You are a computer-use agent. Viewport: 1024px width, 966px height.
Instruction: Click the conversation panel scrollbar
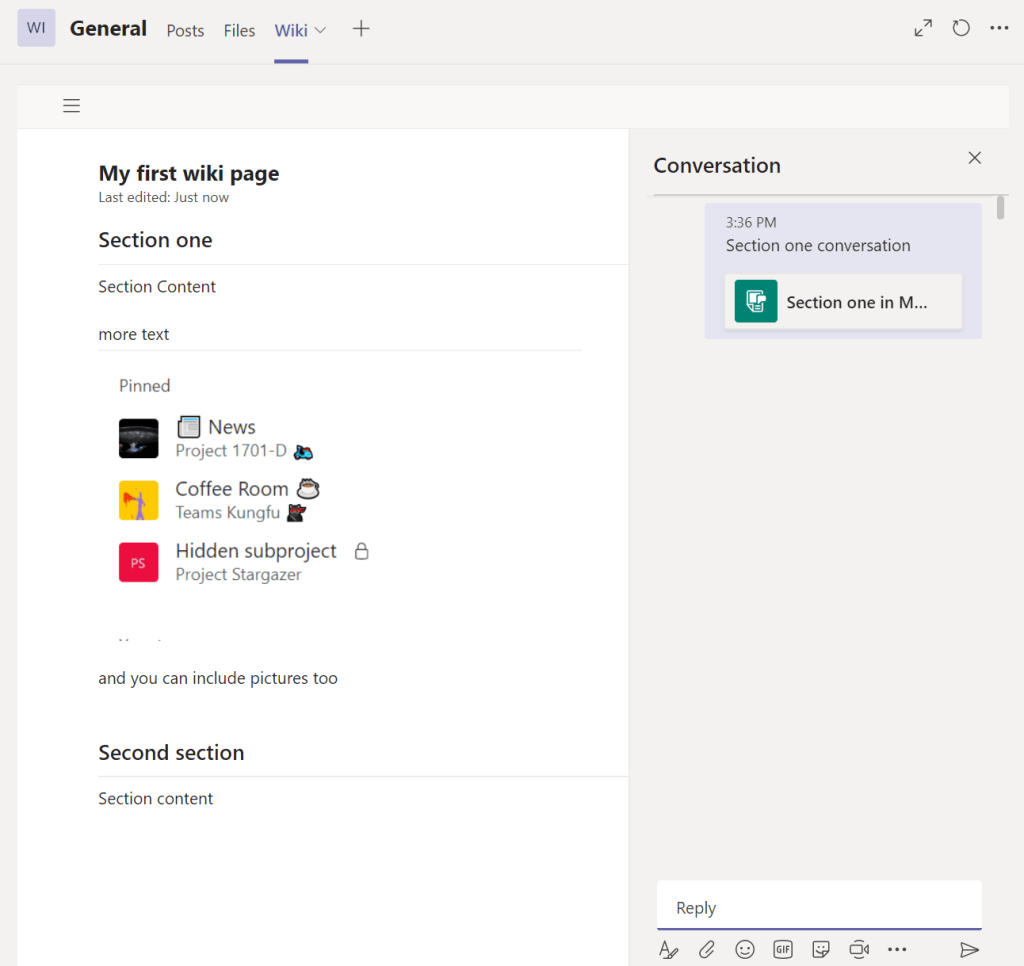point(1000,208)
